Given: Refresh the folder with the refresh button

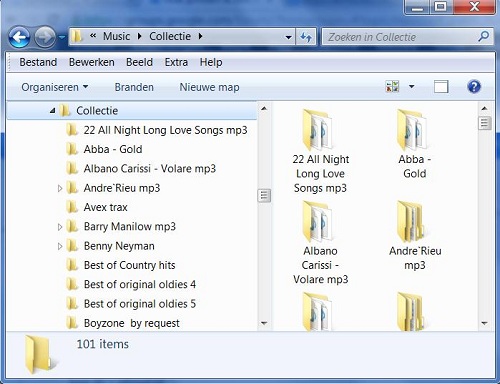Looking at the screenshot, I should [x=306, y=37].
